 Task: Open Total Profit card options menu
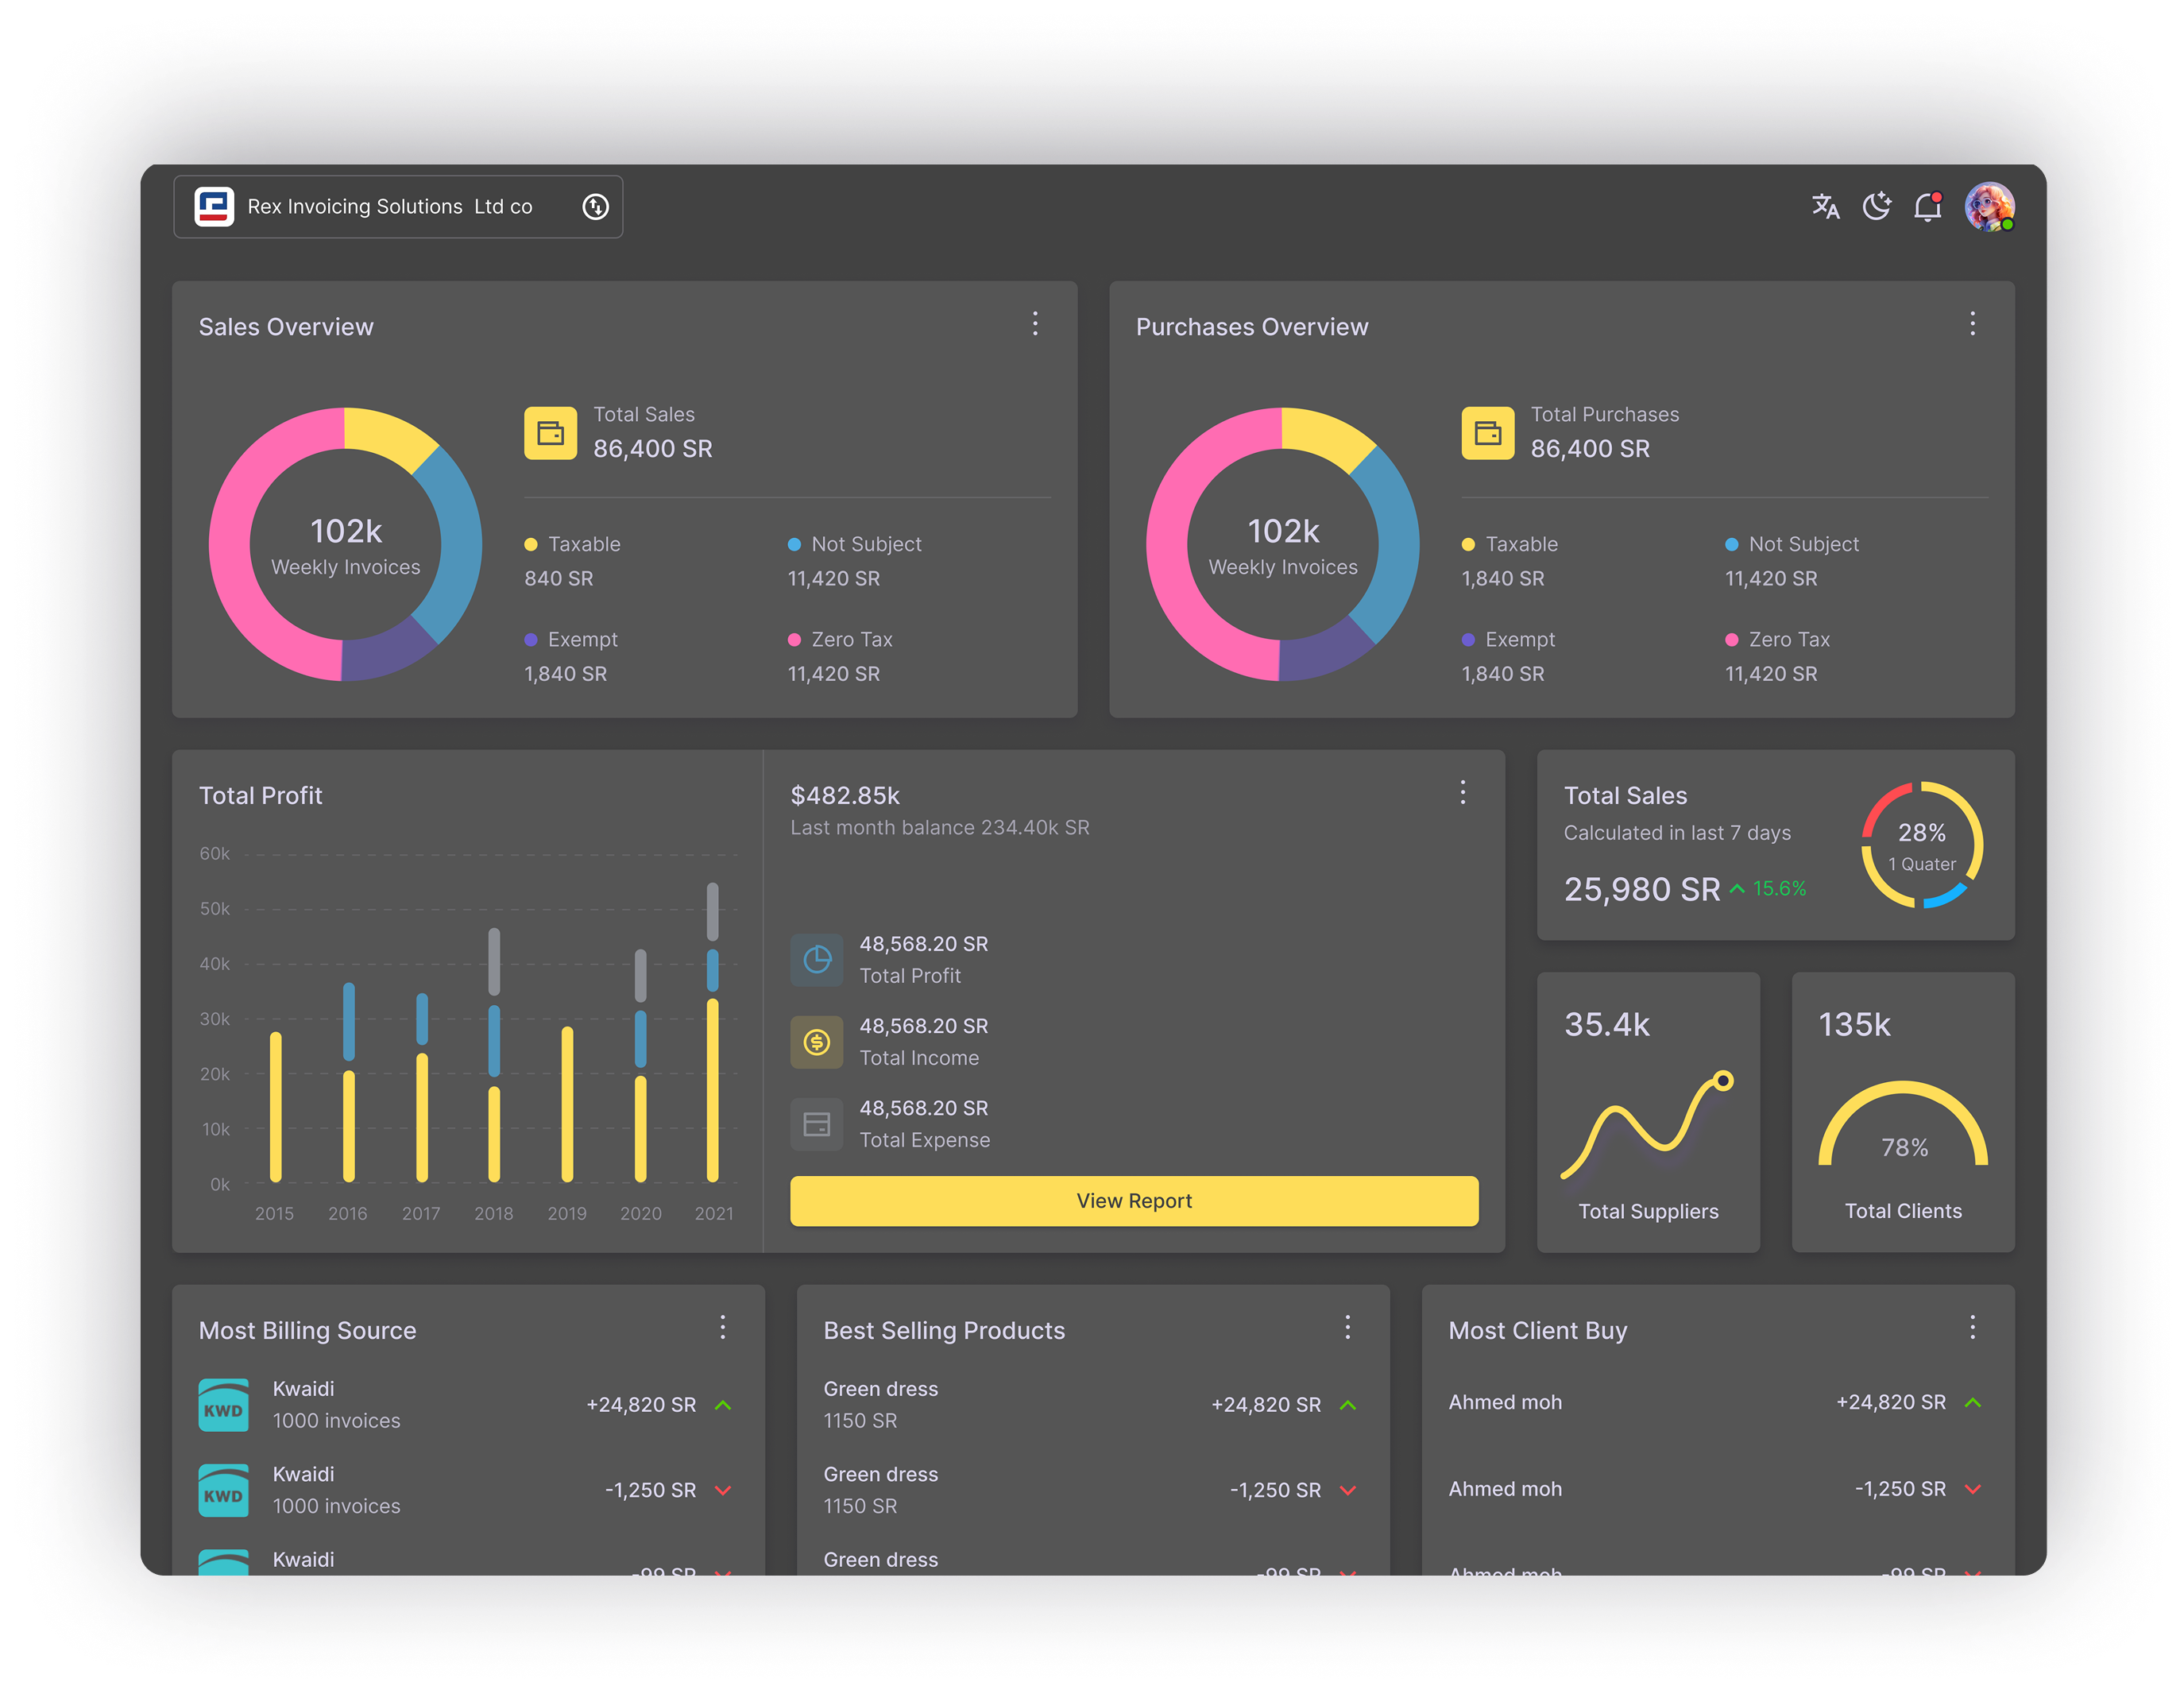point(1462,792)
